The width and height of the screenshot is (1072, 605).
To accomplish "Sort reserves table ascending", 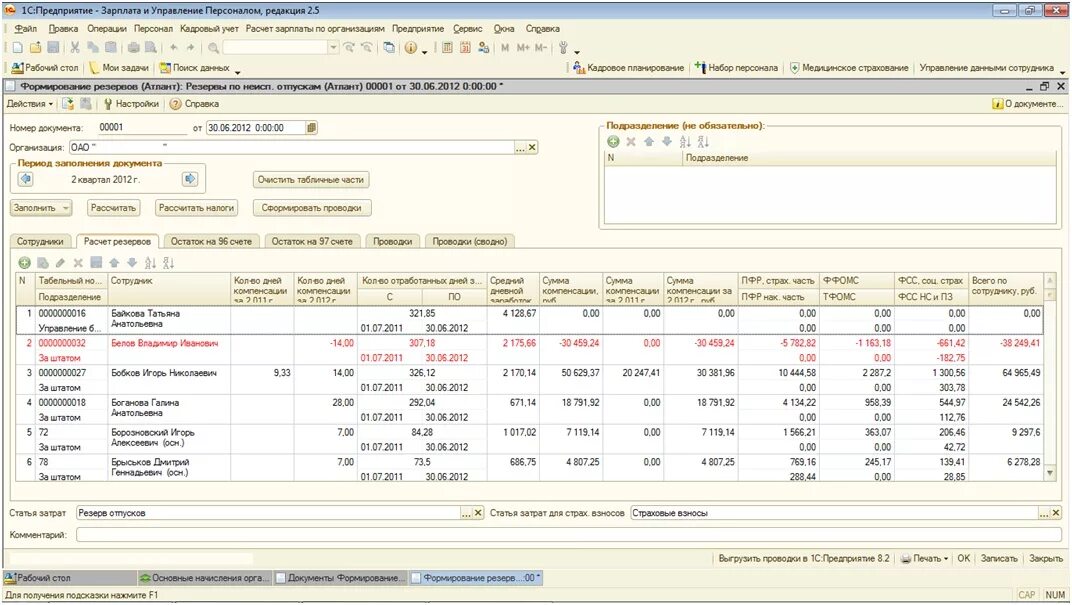I will pyautogui.click(x=150, y=263).
